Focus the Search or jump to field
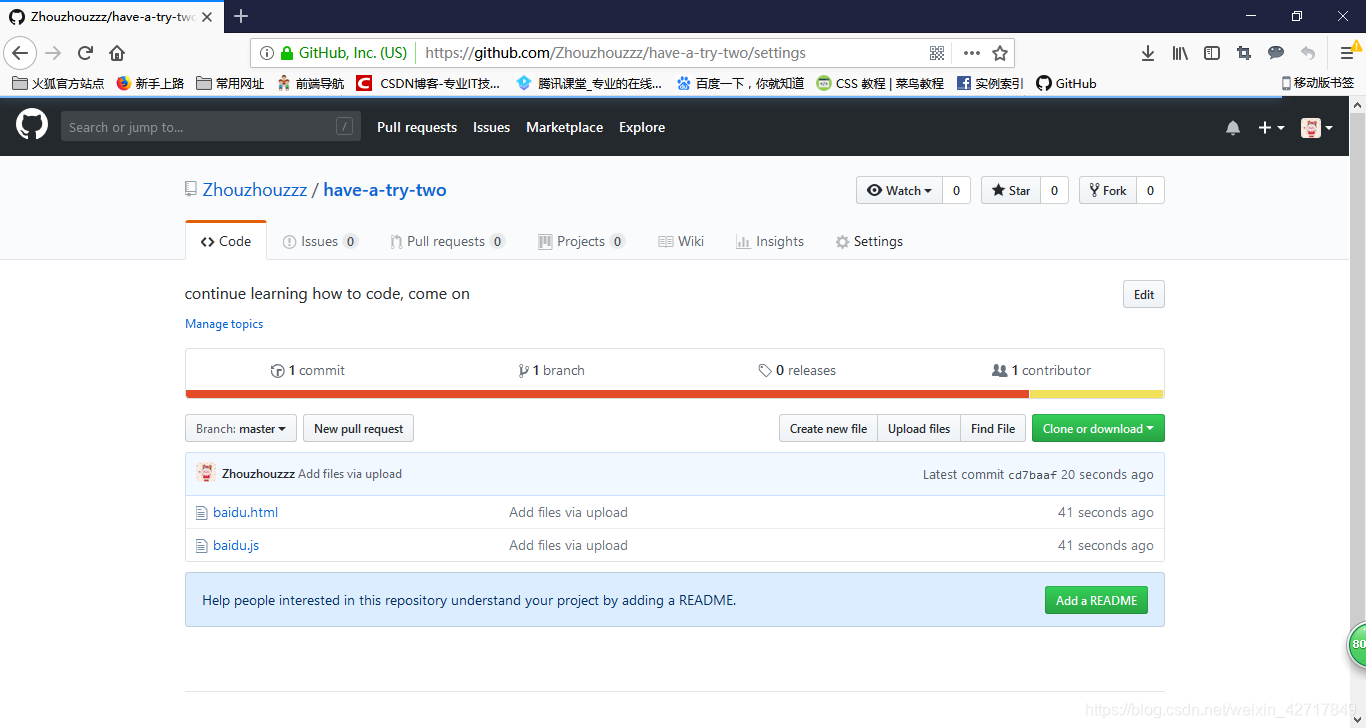 (211, 126)
